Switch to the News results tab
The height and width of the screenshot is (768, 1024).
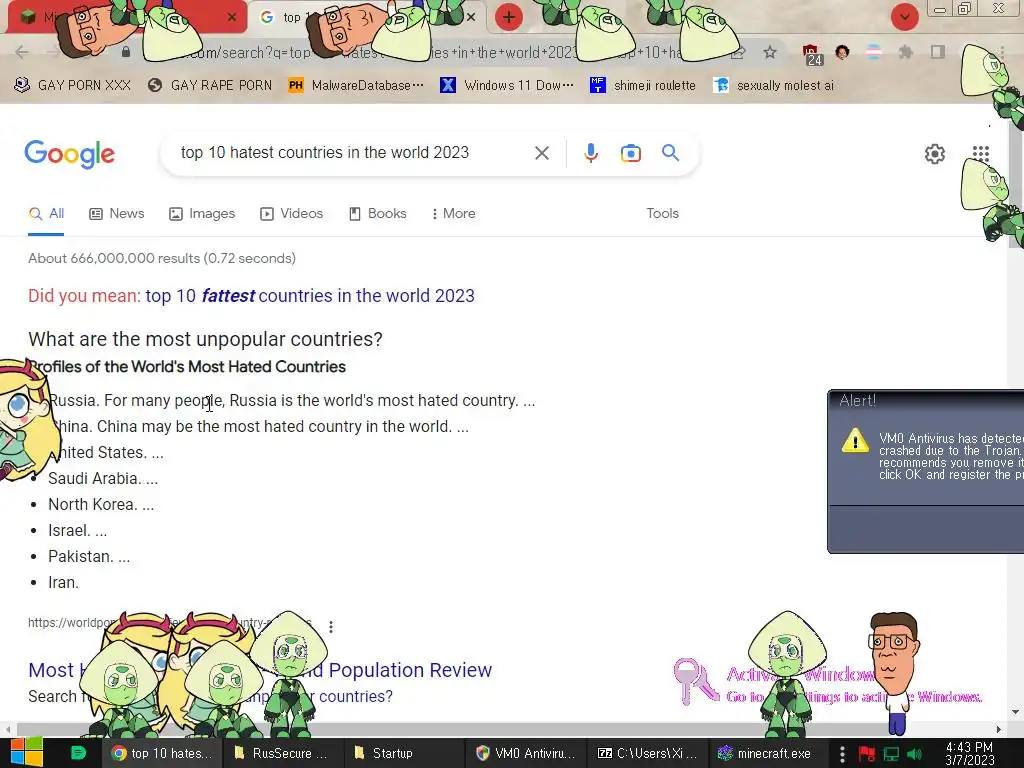pos(117,214)
